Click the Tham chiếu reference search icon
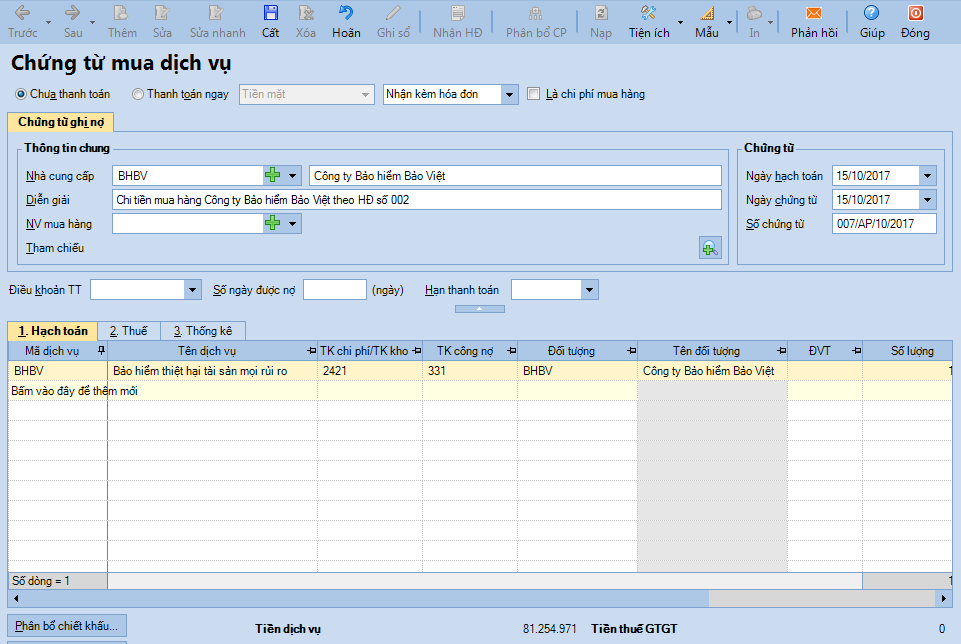 [x=710, y=248]
